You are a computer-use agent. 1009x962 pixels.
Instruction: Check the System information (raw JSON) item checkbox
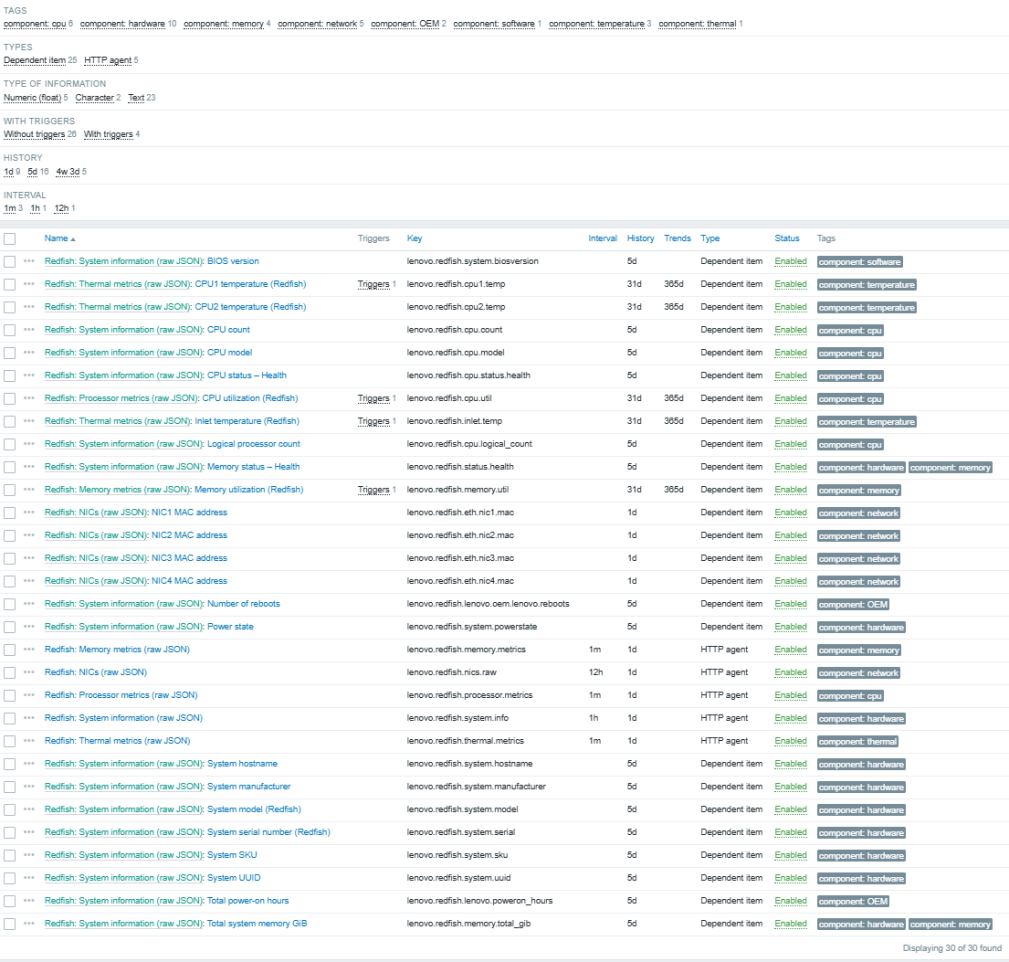[10, 719]
